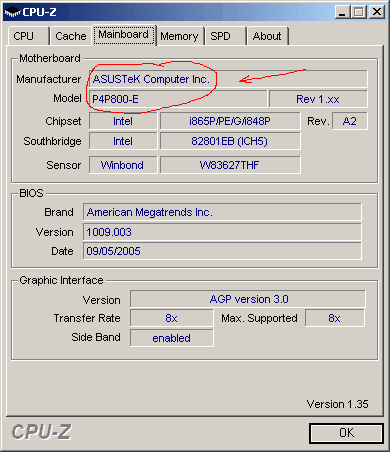This screenshot has height=452, width=390.
Task: Click the CPU-Z logo at bottom left
Action: click(x=42, y=432)
